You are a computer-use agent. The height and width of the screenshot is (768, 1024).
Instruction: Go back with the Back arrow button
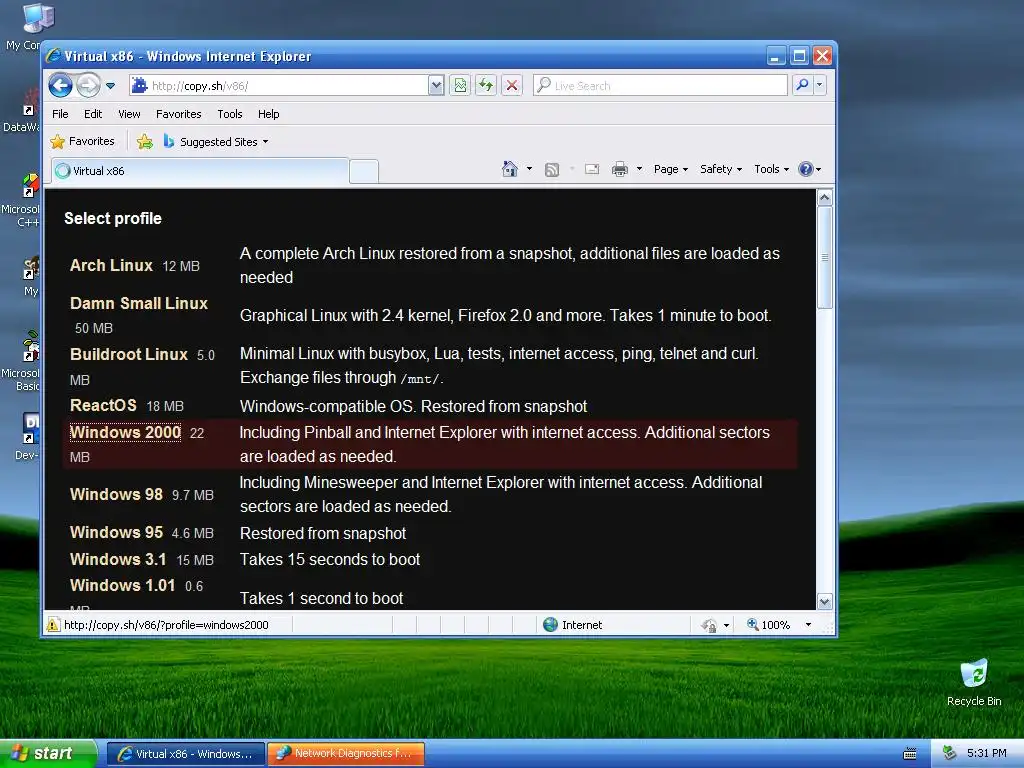tap(60, 86)
